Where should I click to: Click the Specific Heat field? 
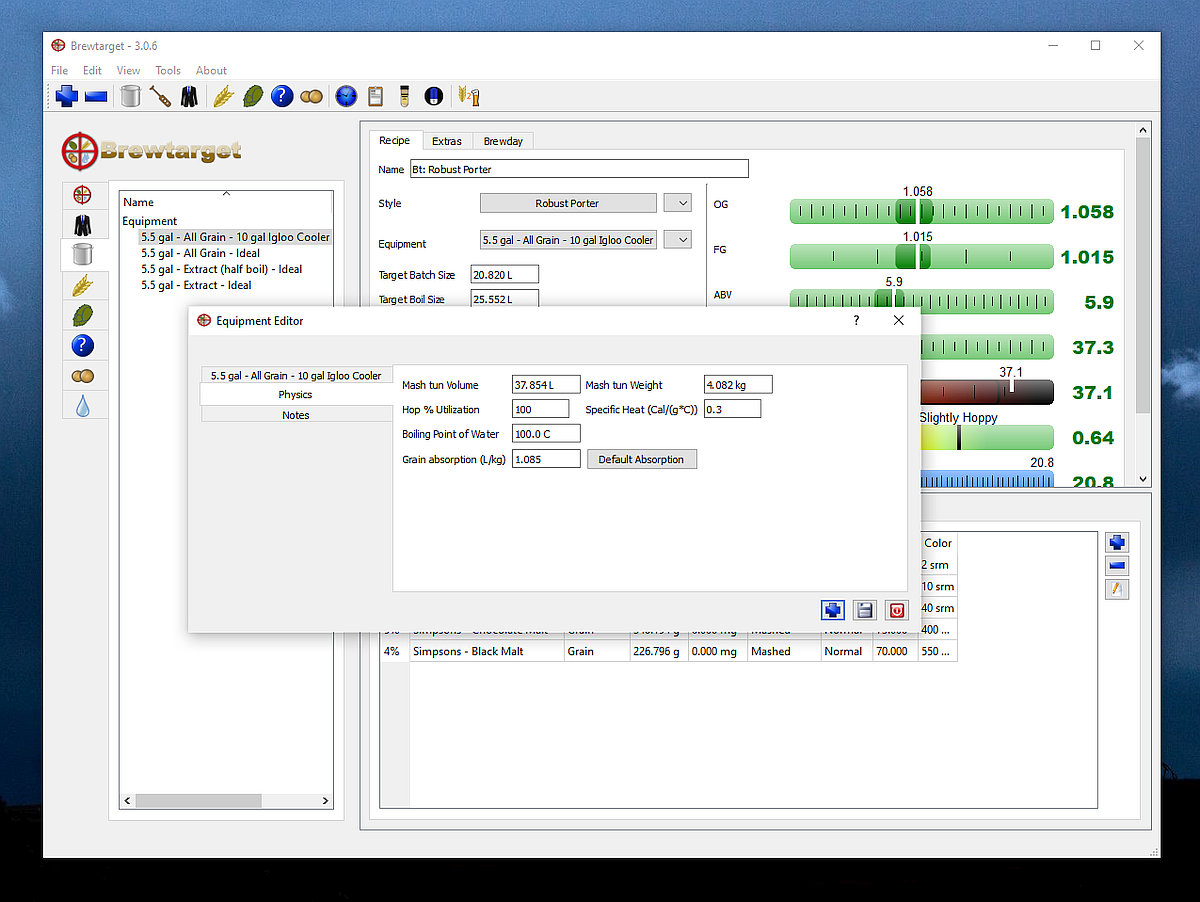732,409
